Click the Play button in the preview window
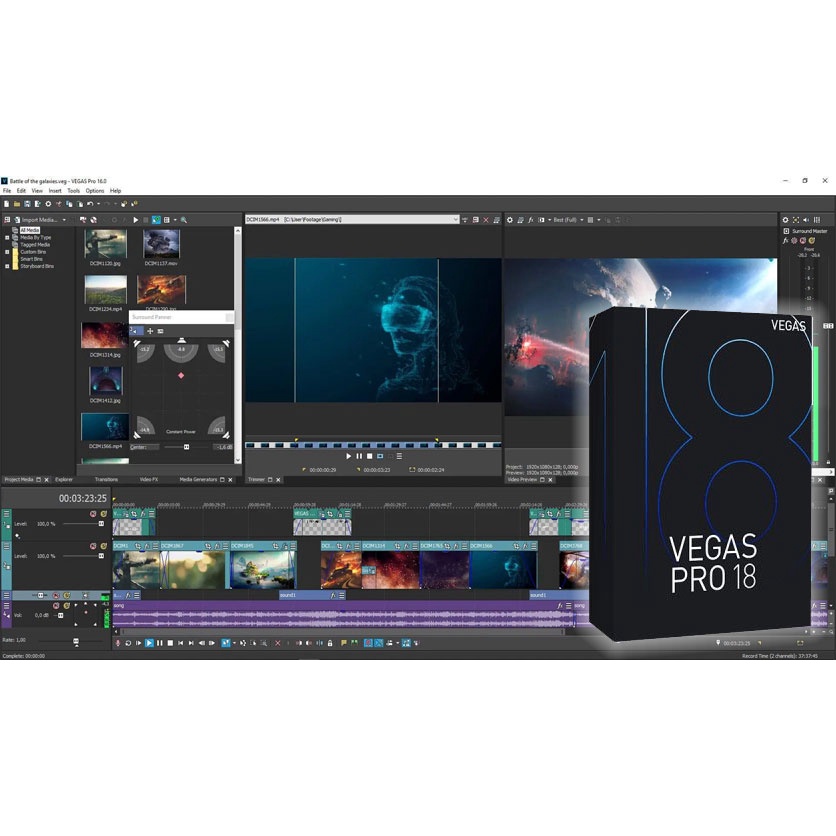The height and width of the screenshot is (836, 836). (x=348, y=456)
